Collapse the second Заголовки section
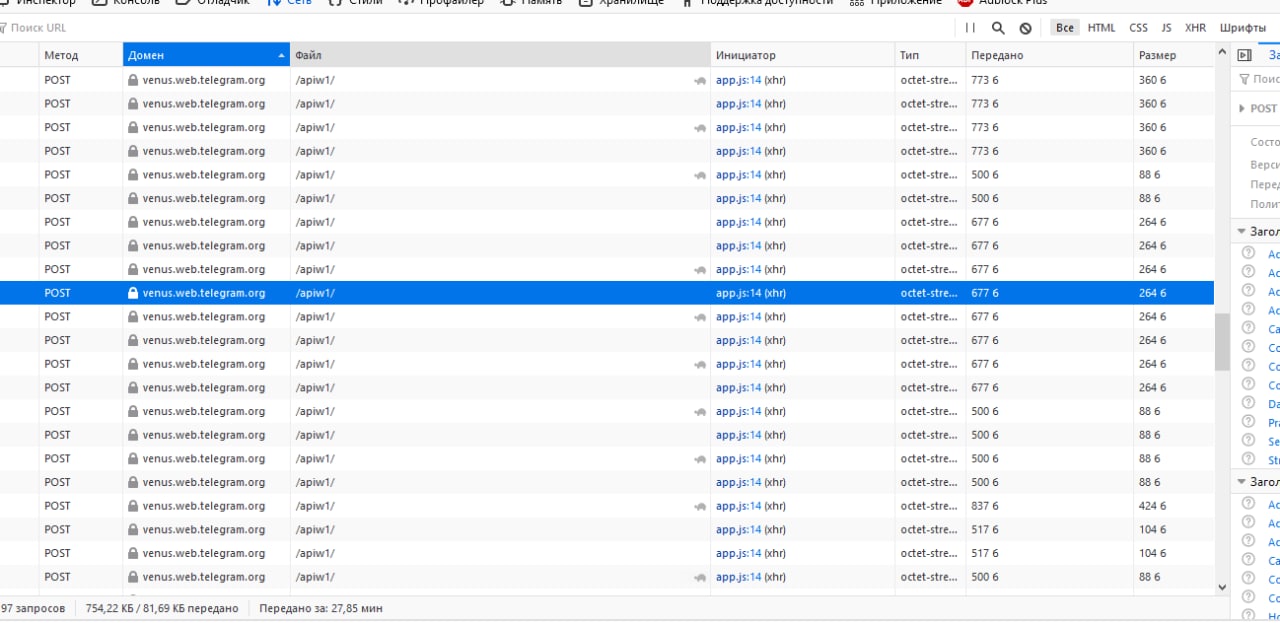Viewport: 1280px width, 623px height. click(x=1242, y=482)
